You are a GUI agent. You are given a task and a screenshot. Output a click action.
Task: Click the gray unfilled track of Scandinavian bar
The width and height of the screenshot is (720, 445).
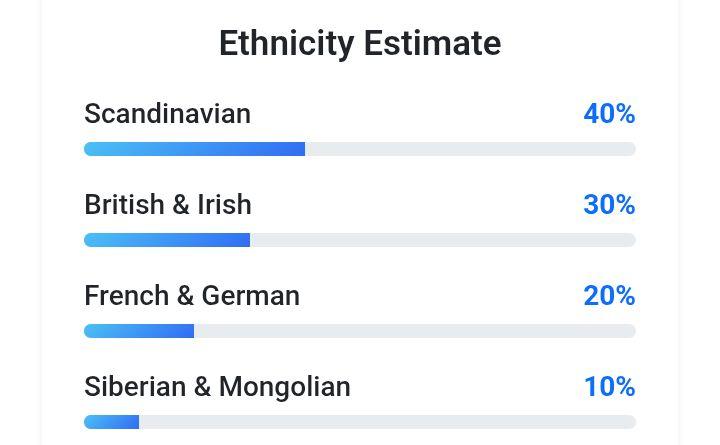[x=470, y=149]
